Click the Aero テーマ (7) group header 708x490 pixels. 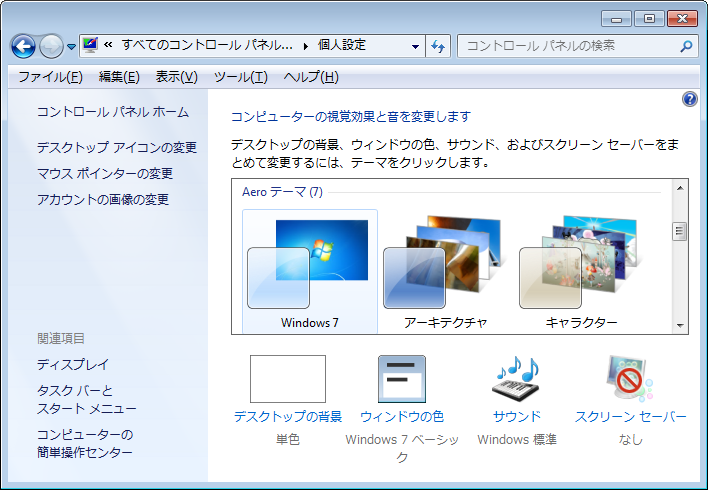click(x=282, y=192)
